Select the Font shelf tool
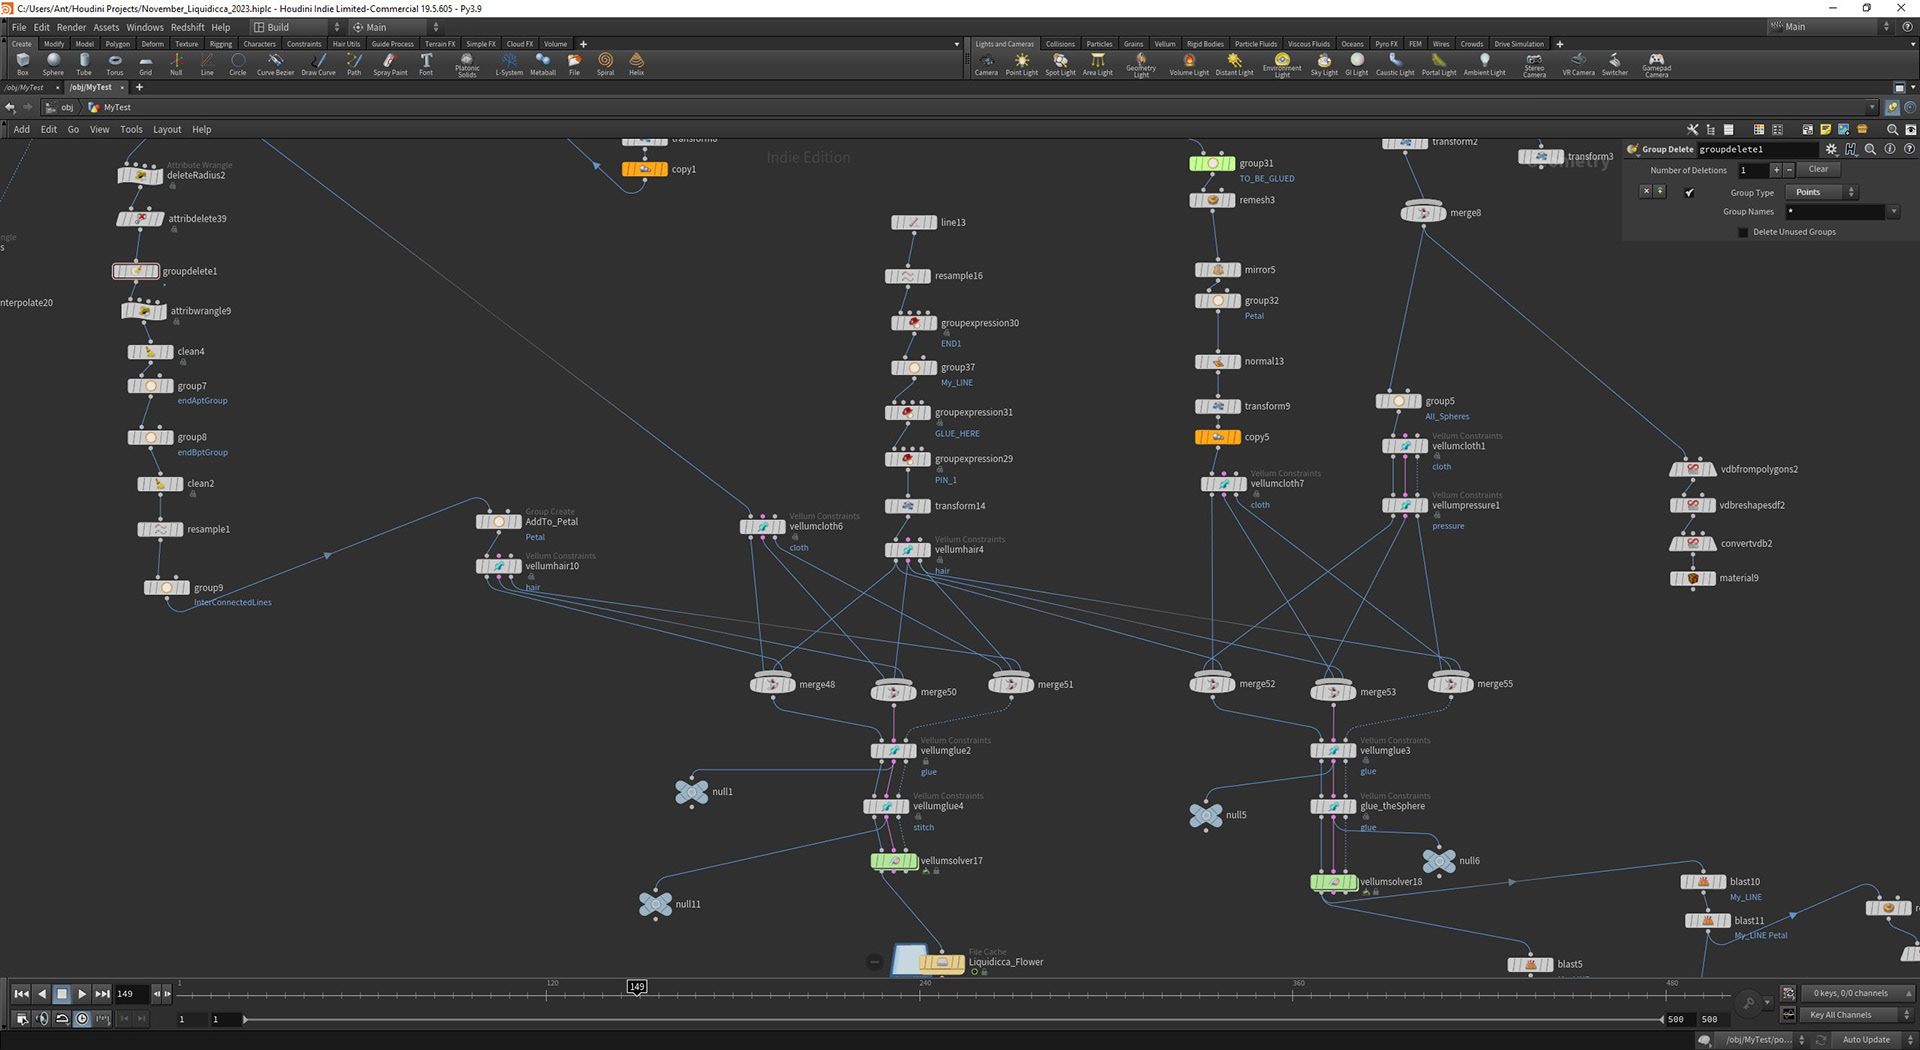The width and height of the screenshot is (1920, 1050). 426,64
